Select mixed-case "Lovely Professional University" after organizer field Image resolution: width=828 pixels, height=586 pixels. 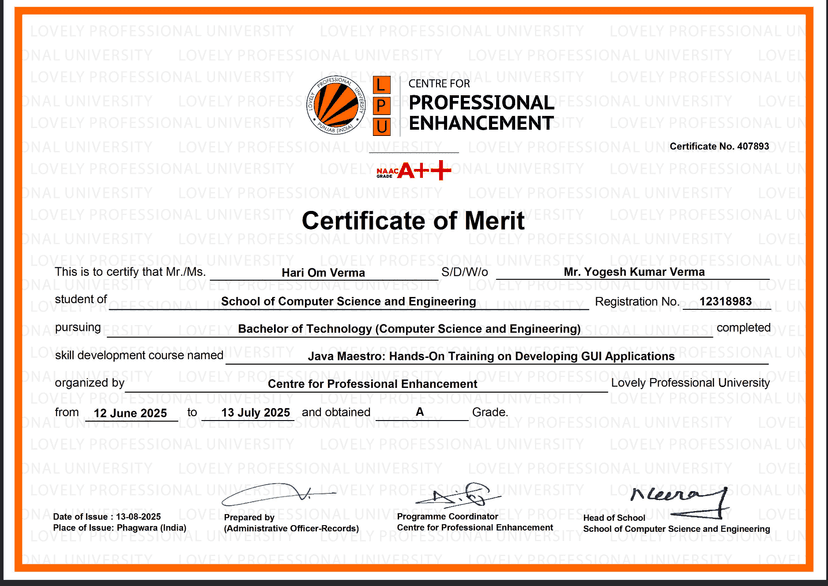[691, 383]
